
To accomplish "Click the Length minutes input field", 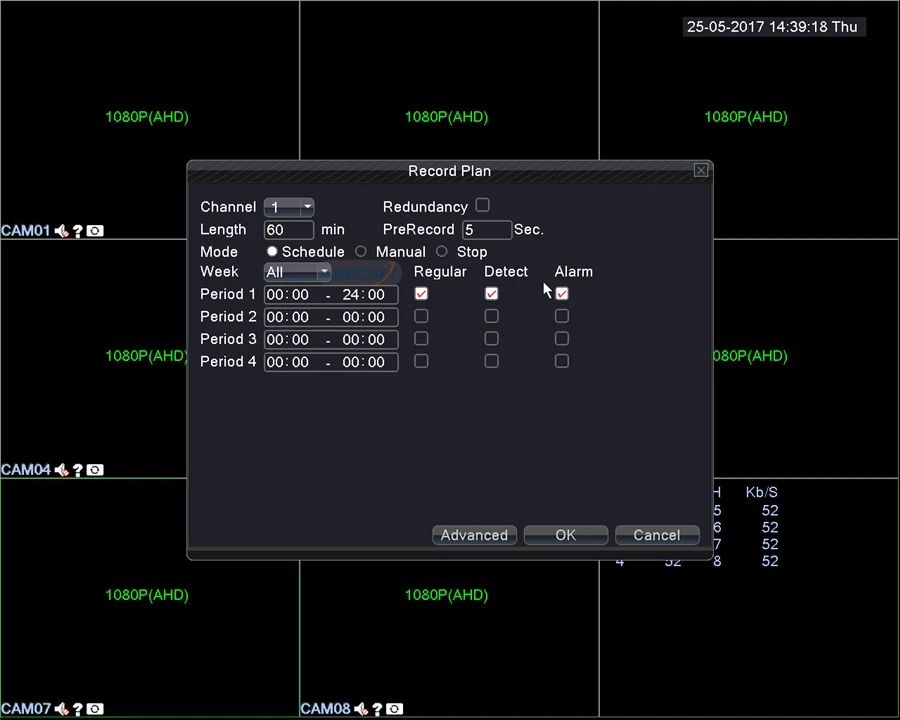I will tap(289, 230).
